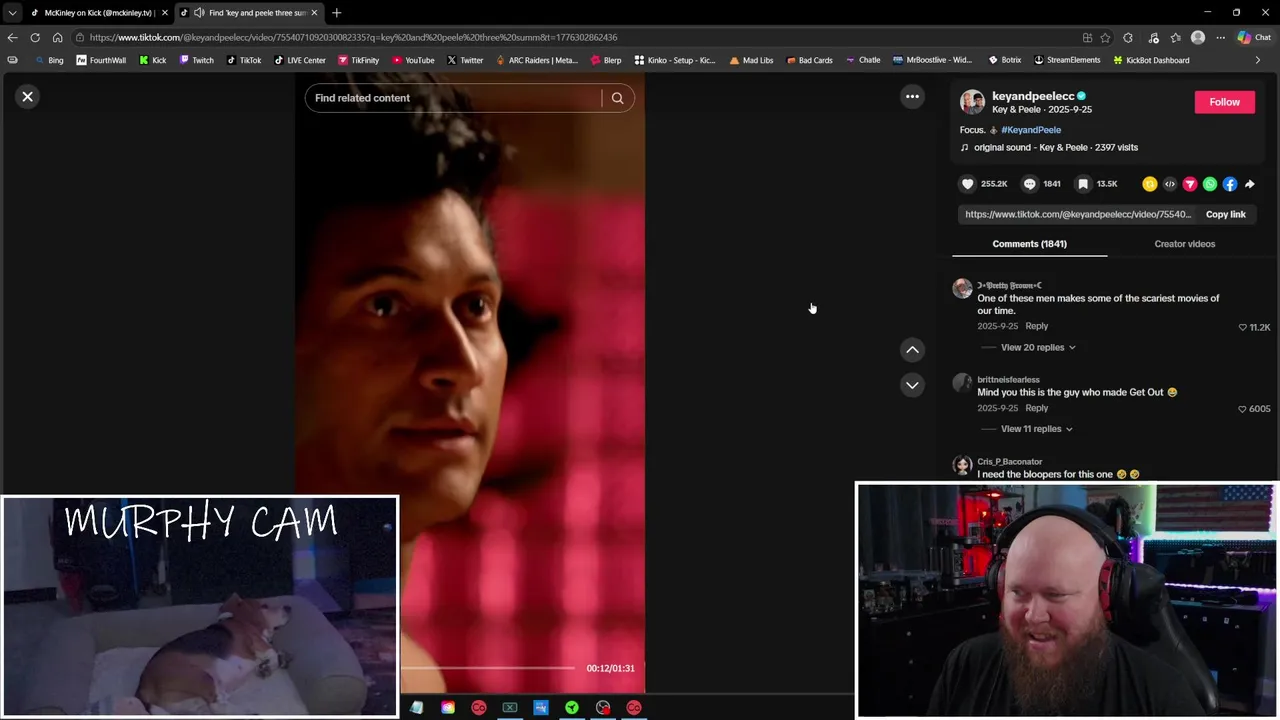Open the StreamElements bookmark

pyautogui.click(x=1067, y=60)
